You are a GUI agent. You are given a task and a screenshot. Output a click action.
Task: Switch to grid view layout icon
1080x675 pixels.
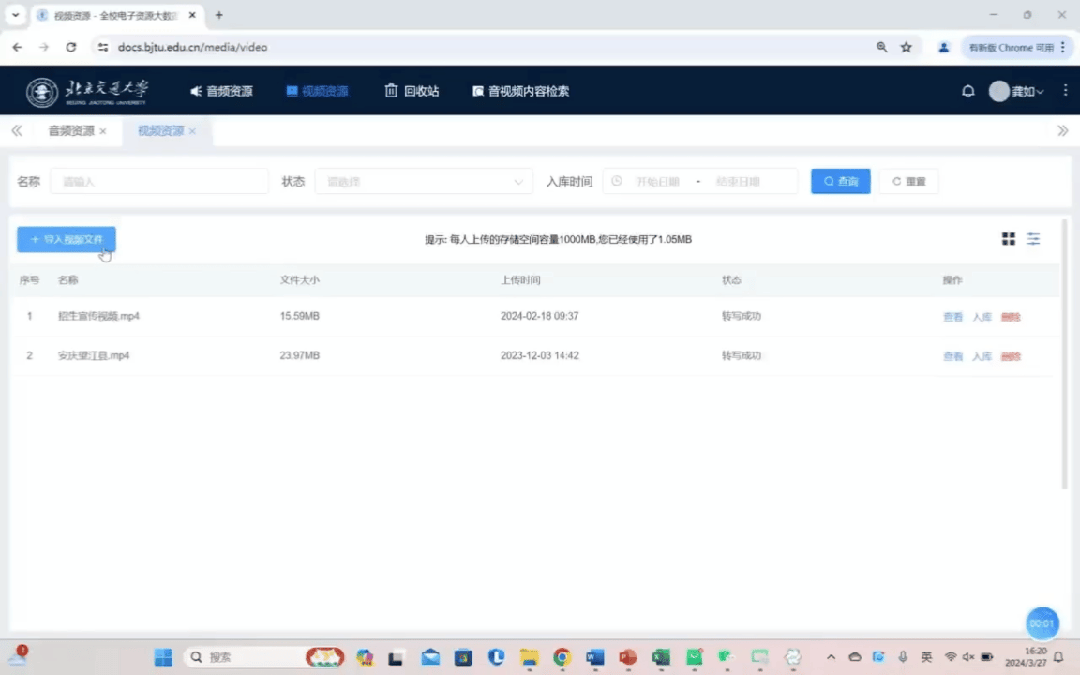tap(1008, 239)
